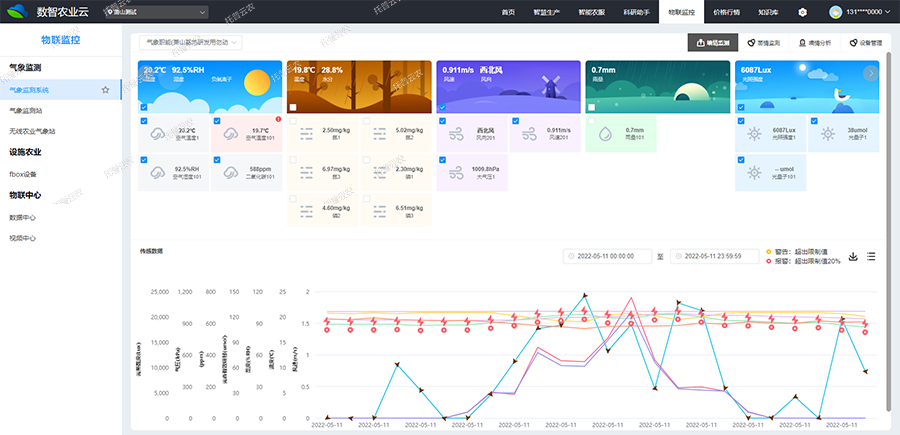
Task: Click the download icon above the chart
Action: [853, 257]
